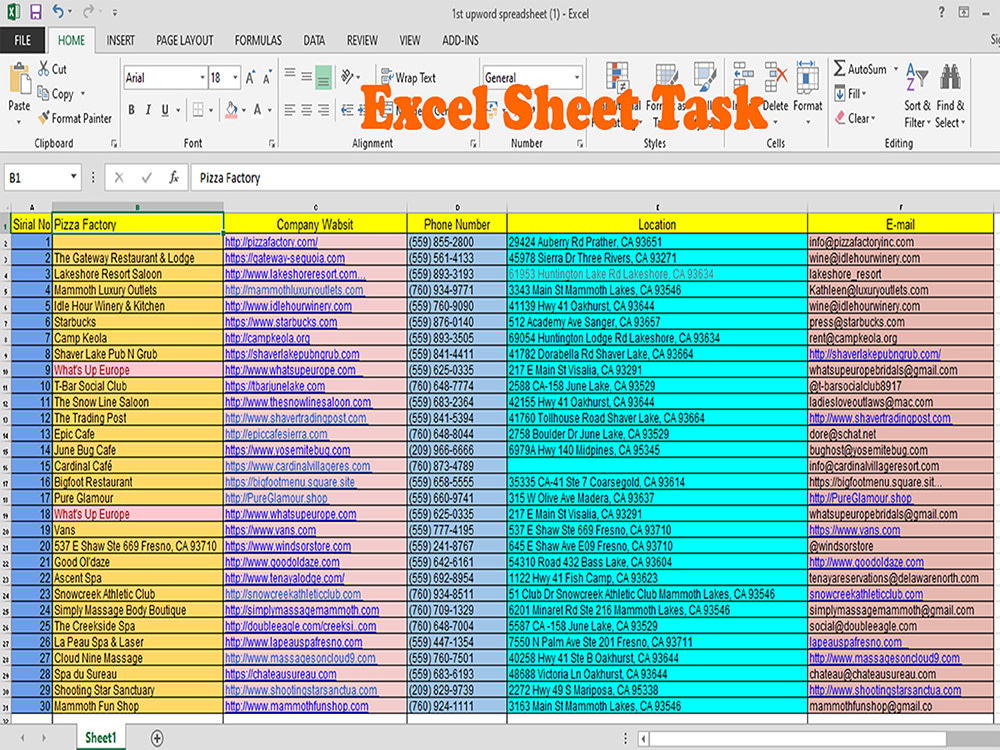Switch to the INSERT tab
The width and height of the screenshot is (1000, 750).
coord(121,40)
